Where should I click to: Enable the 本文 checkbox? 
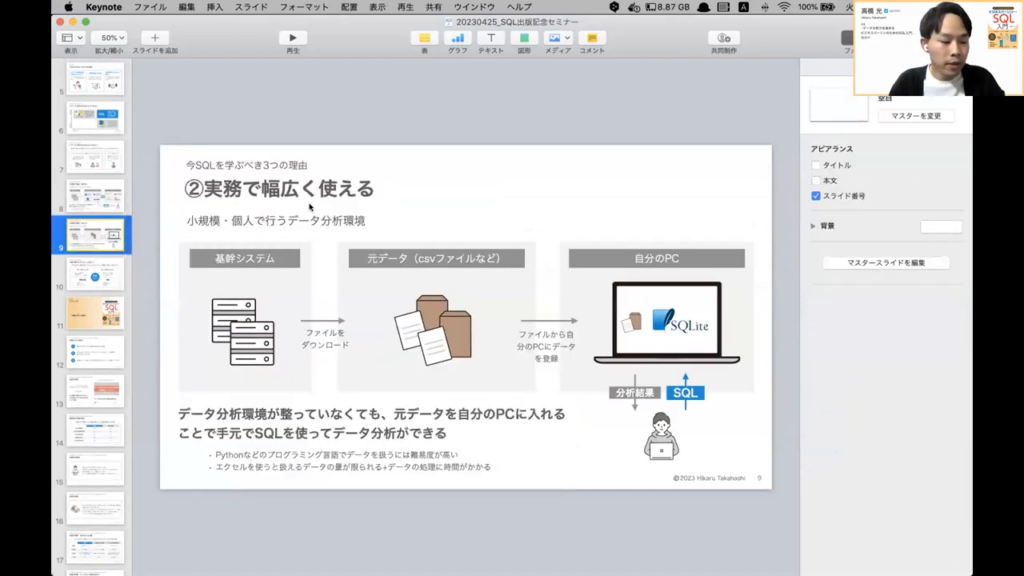tap(816, 180)
